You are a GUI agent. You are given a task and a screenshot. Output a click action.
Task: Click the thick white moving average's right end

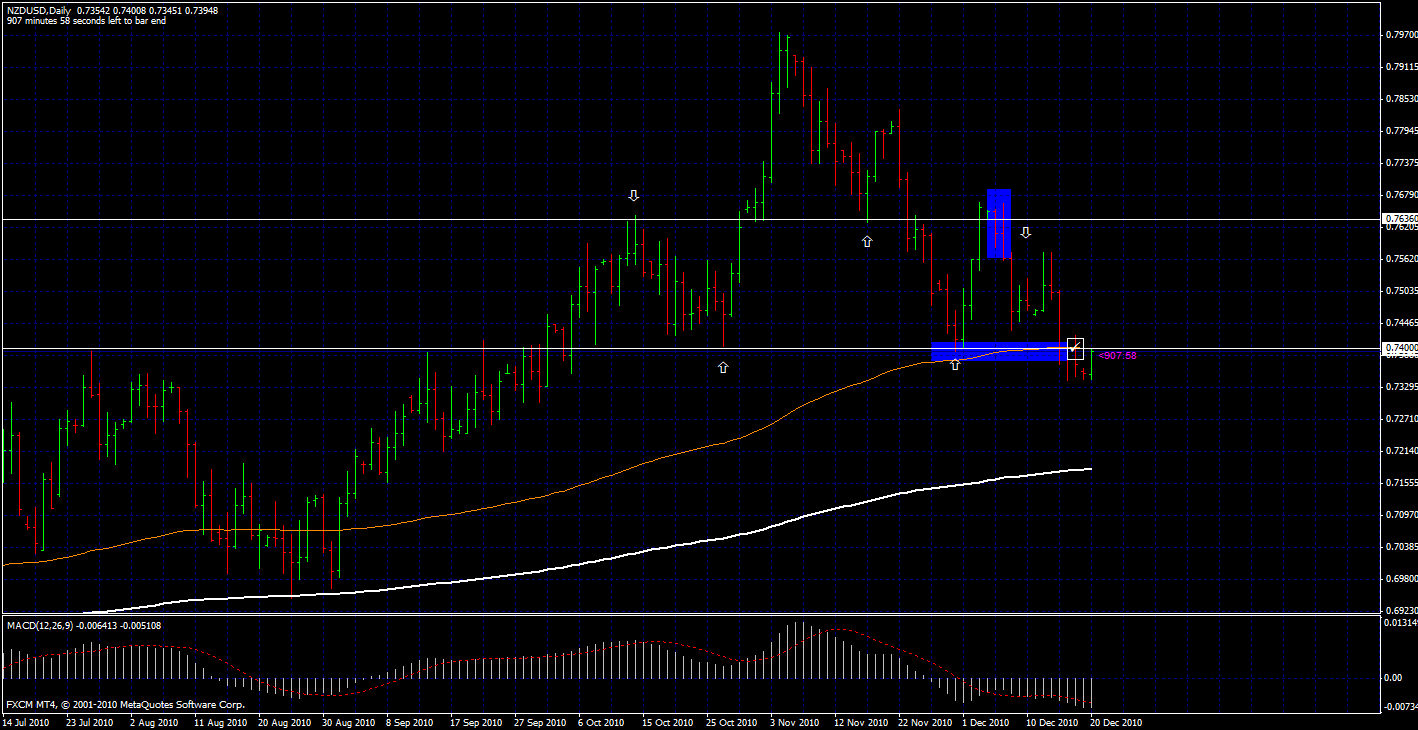[x=1088, y=469]
